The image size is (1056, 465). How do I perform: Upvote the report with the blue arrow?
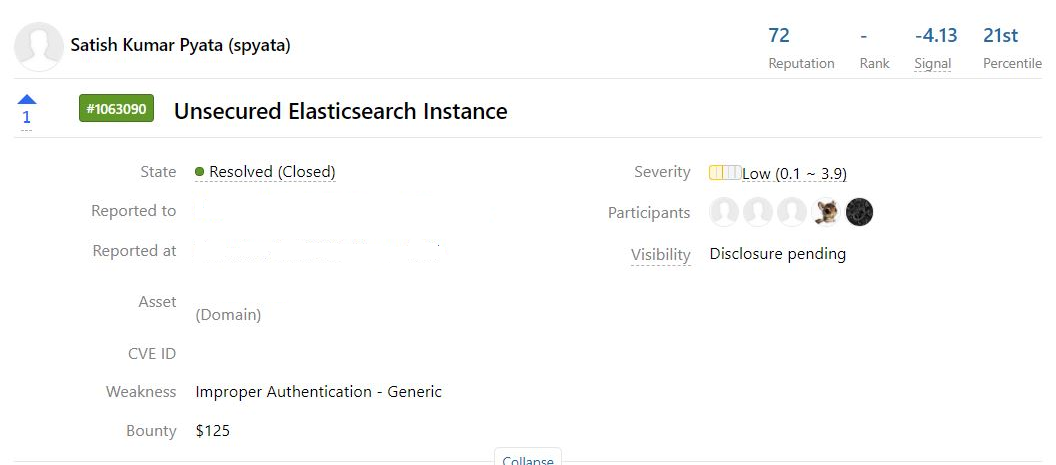(x=27, y=100)
